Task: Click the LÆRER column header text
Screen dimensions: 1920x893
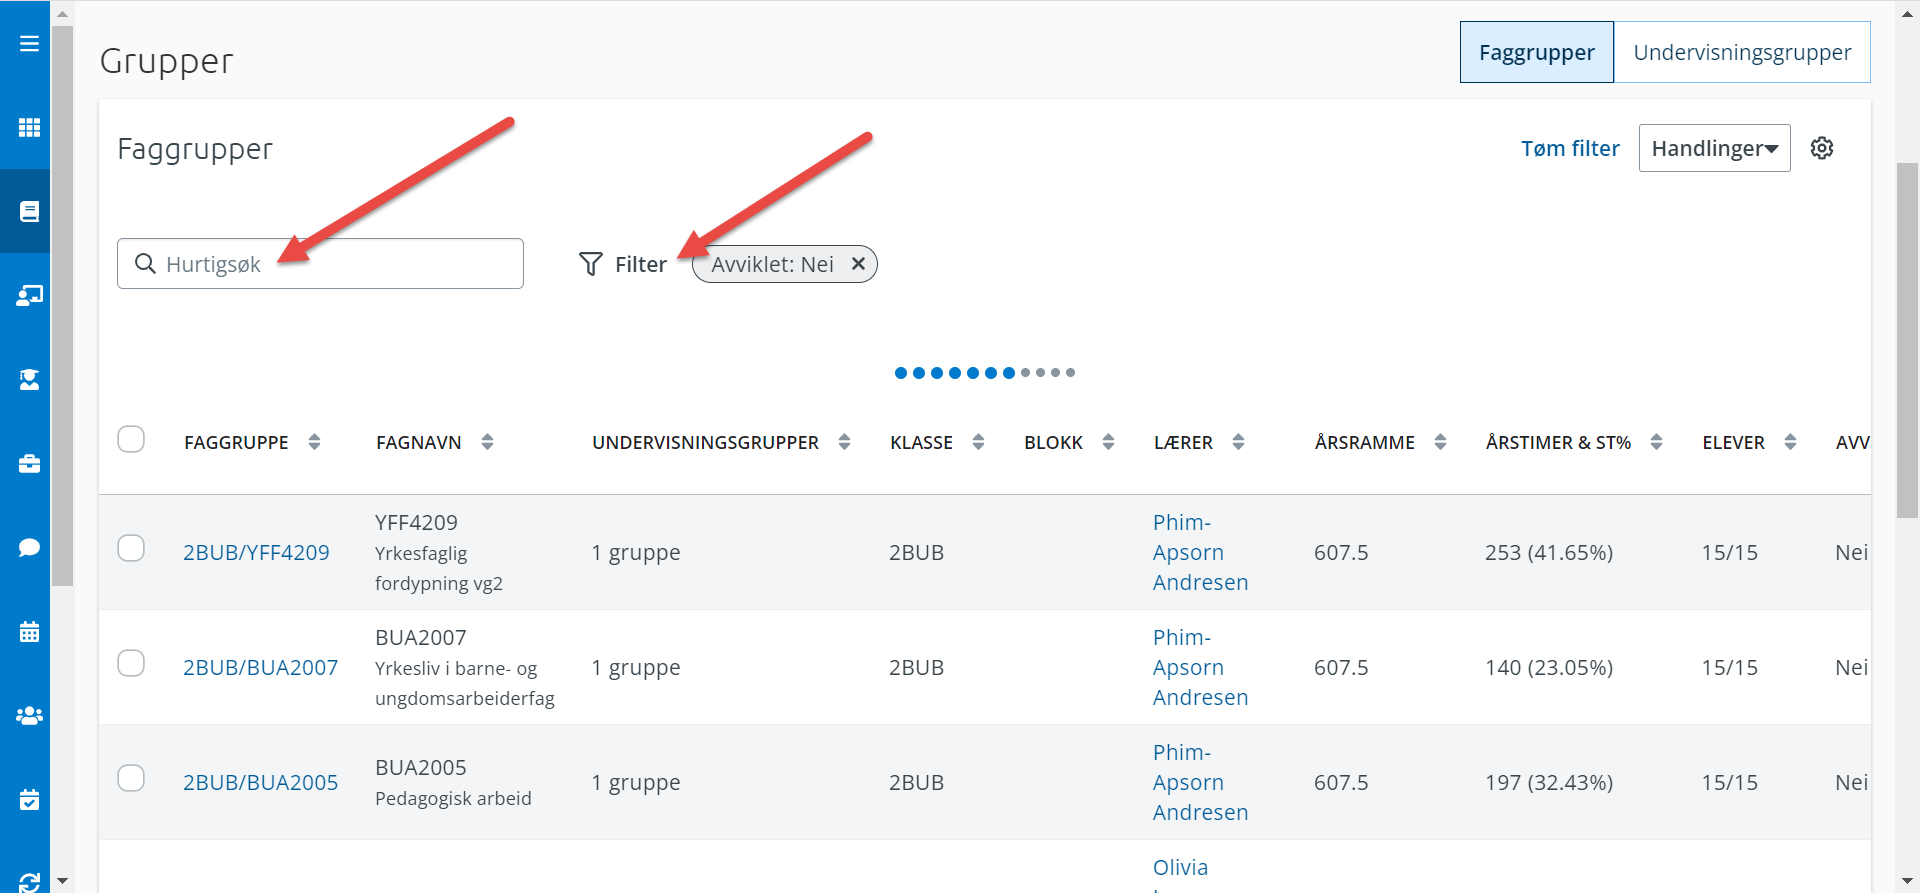Action: click(x=1183, y=442)
